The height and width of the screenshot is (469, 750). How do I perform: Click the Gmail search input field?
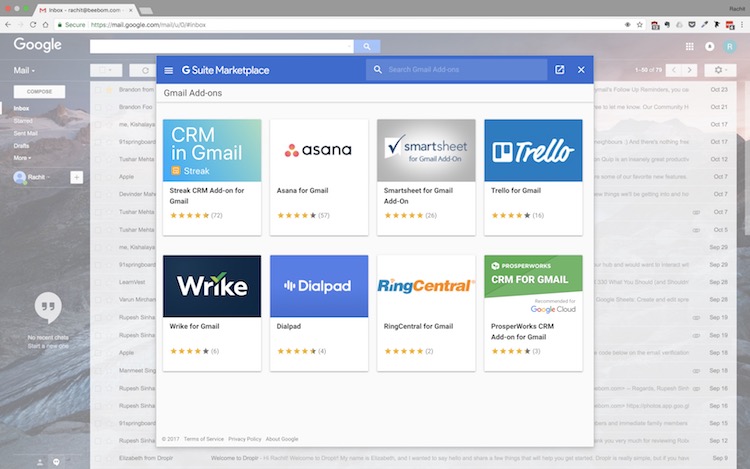pyautogui.click(x=221, y=46)
